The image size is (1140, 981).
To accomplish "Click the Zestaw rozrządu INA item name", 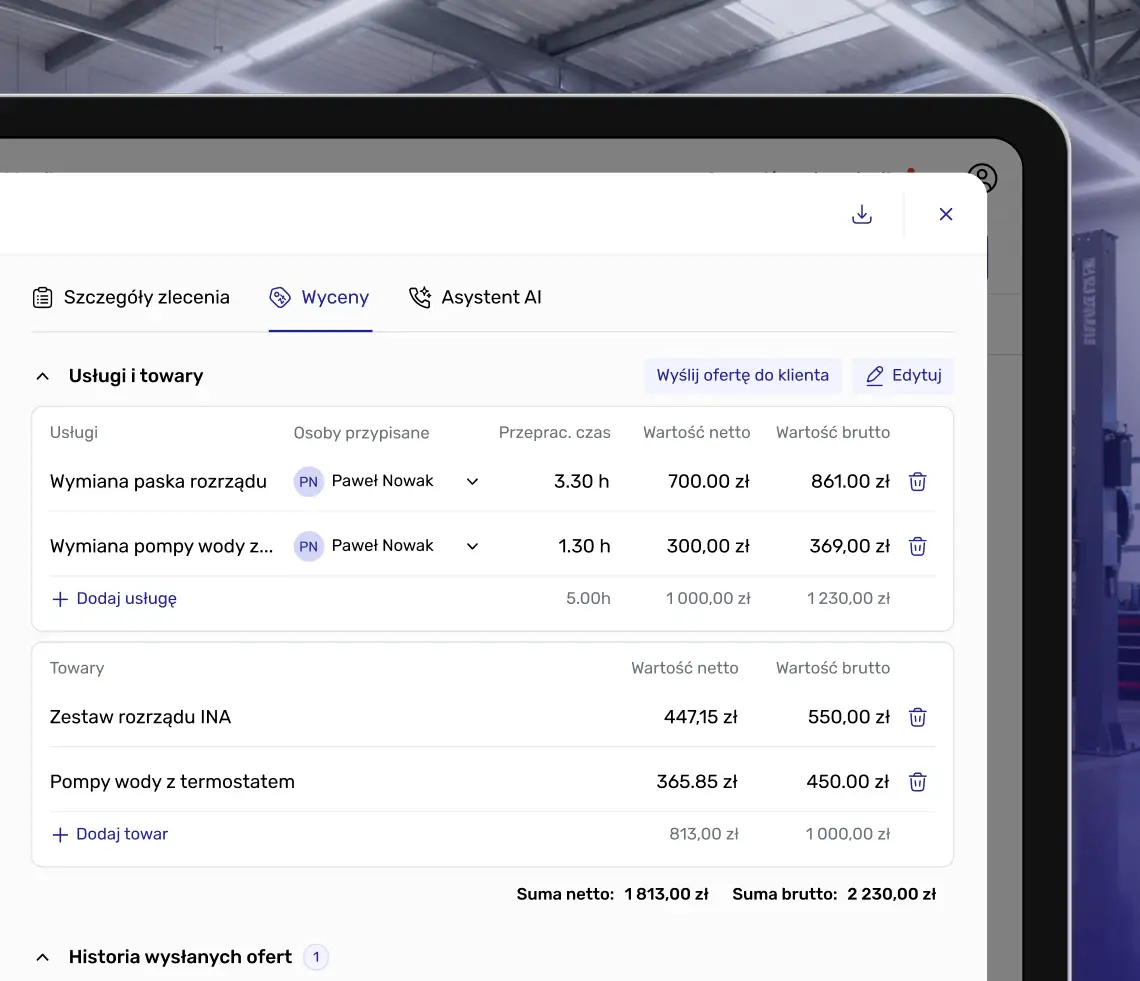I will (x=140, y=717).
